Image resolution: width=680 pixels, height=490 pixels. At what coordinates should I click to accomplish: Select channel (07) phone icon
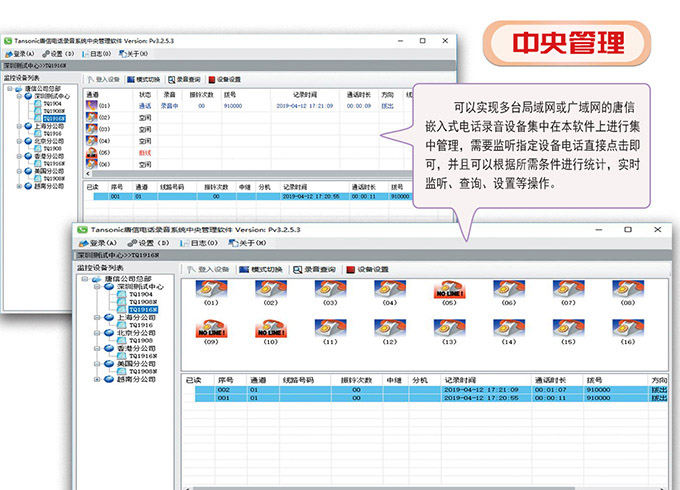[x=568, y=289]
